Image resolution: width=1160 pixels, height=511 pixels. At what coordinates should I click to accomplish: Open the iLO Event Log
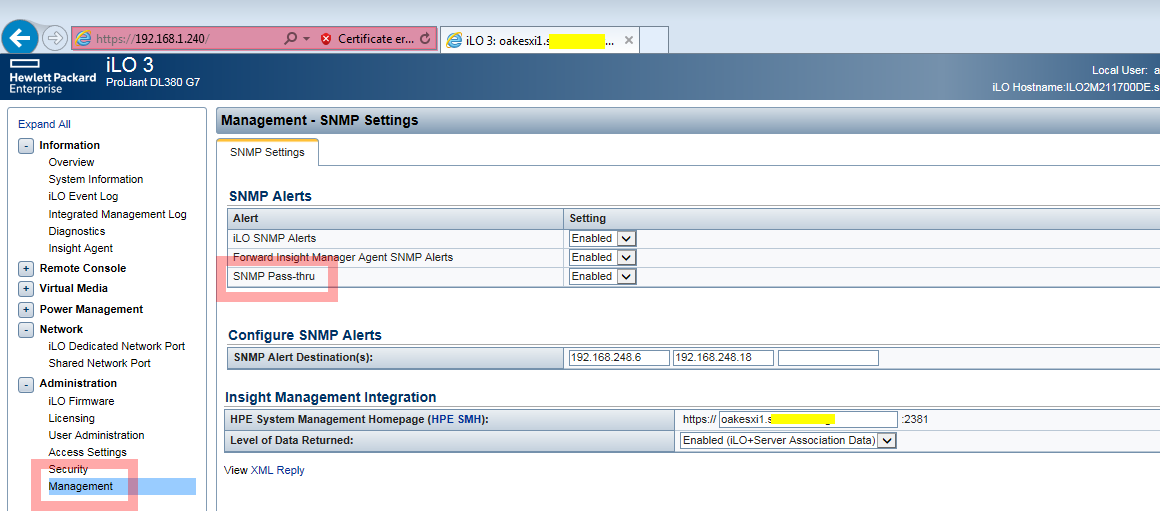click(x=83, y=196)
